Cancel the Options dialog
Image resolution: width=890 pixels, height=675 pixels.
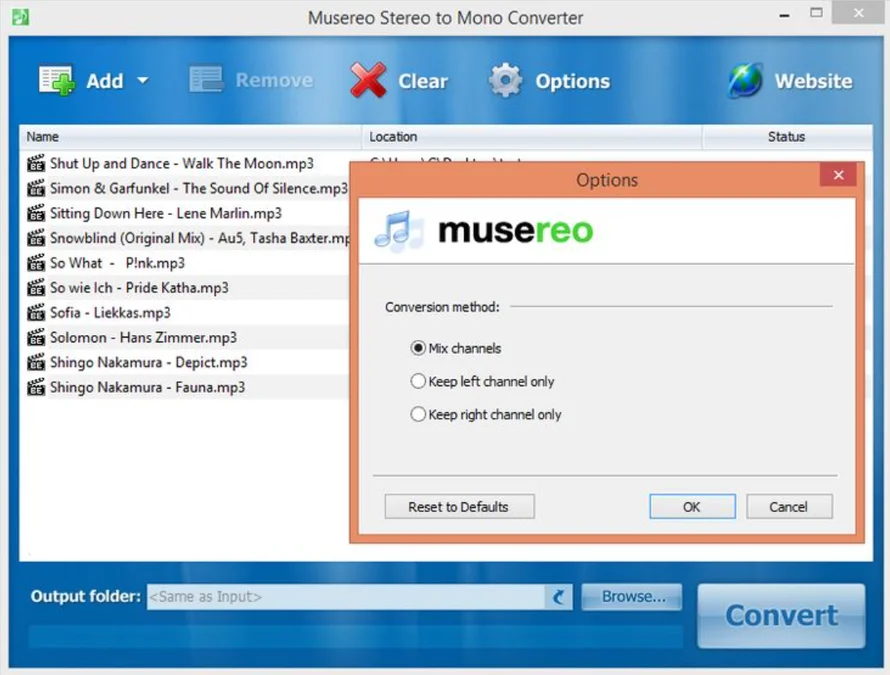pyautogui.click(x=789, y=506)
